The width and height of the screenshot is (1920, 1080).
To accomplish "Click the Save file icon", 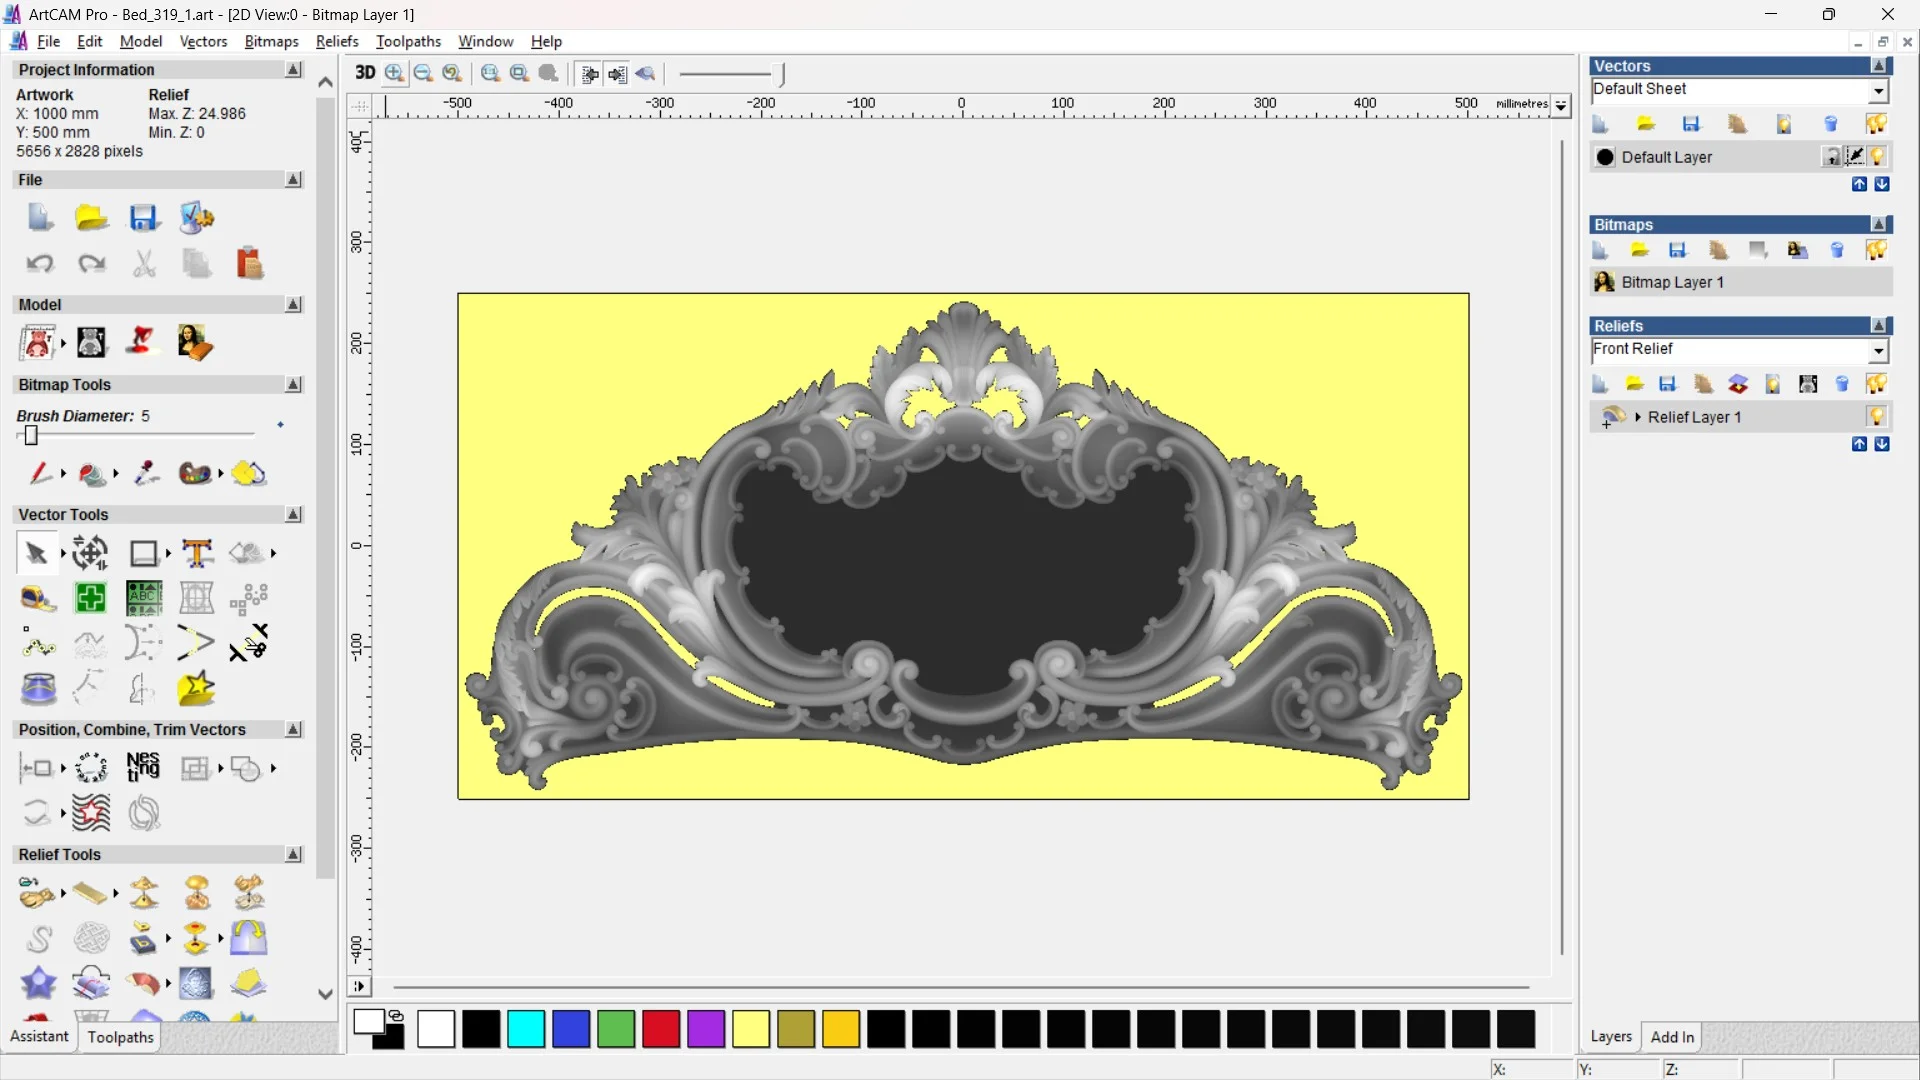I will (x=143, y=218).
